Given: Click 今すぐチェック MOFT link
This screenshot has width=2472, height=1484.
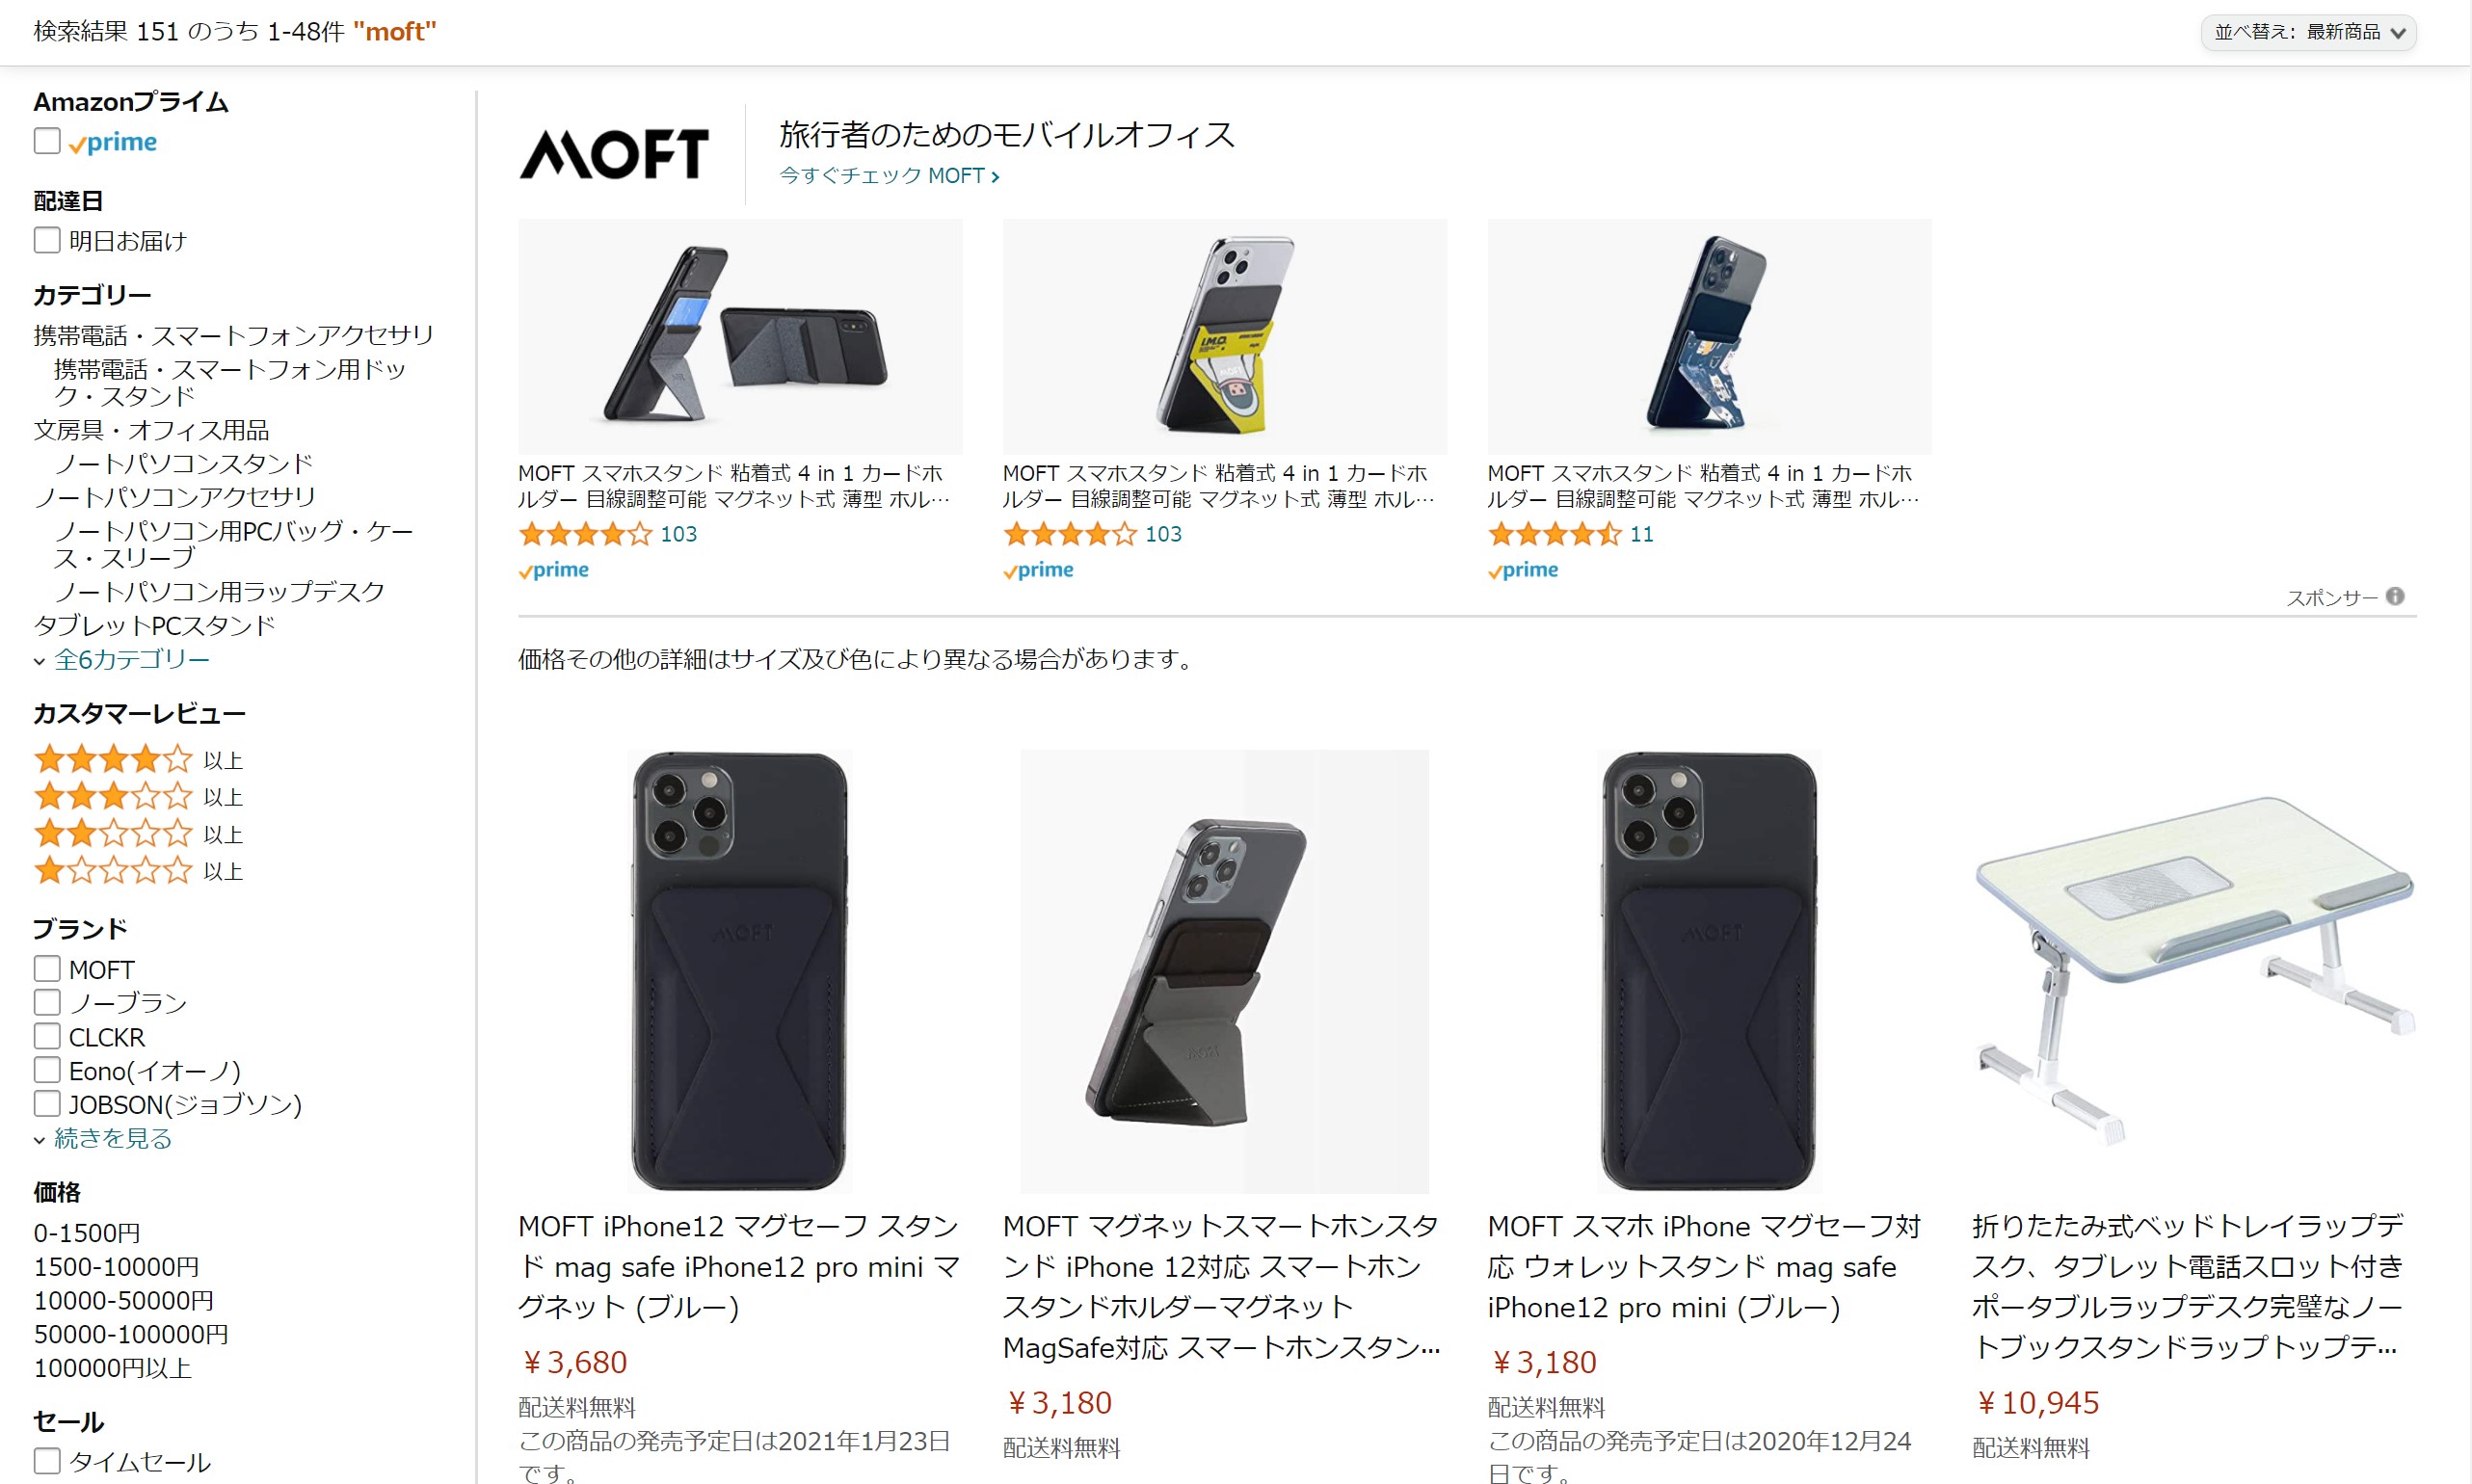Looking at the screenshot, I should point(889,175).
